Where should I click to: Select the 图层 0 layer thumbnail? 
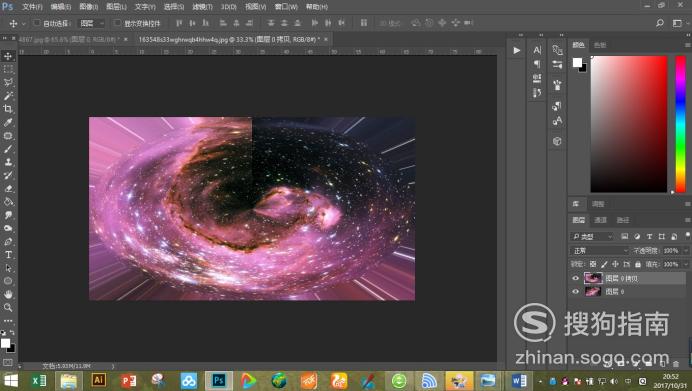click(593, 291)
